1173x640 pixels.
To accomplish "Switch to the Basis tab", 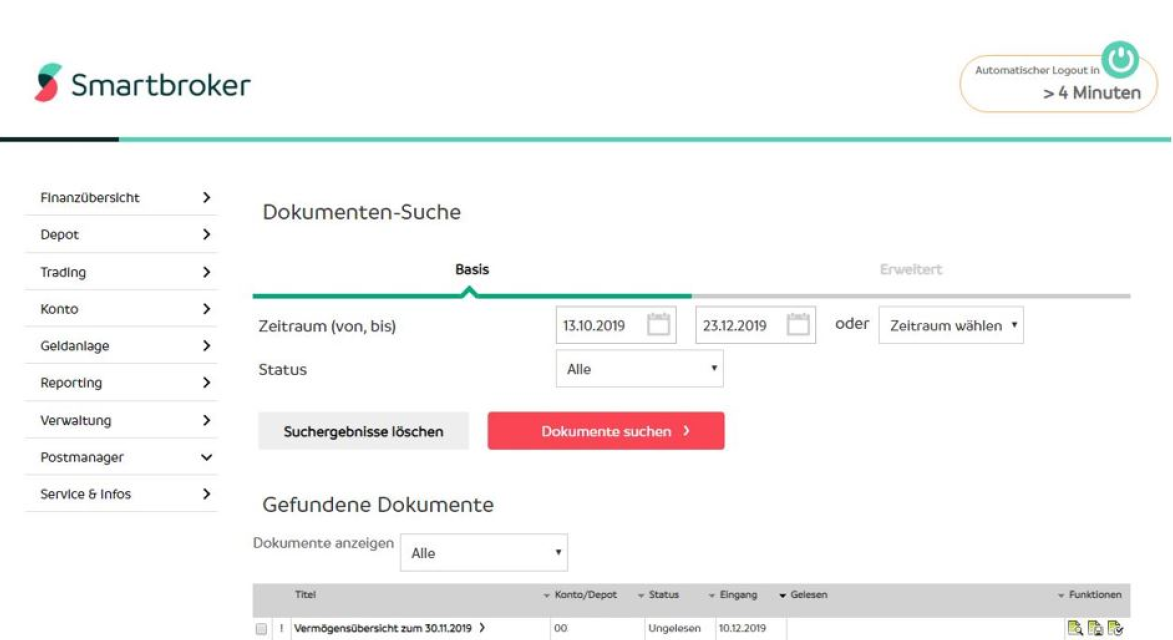I will (x=472, y=269).
